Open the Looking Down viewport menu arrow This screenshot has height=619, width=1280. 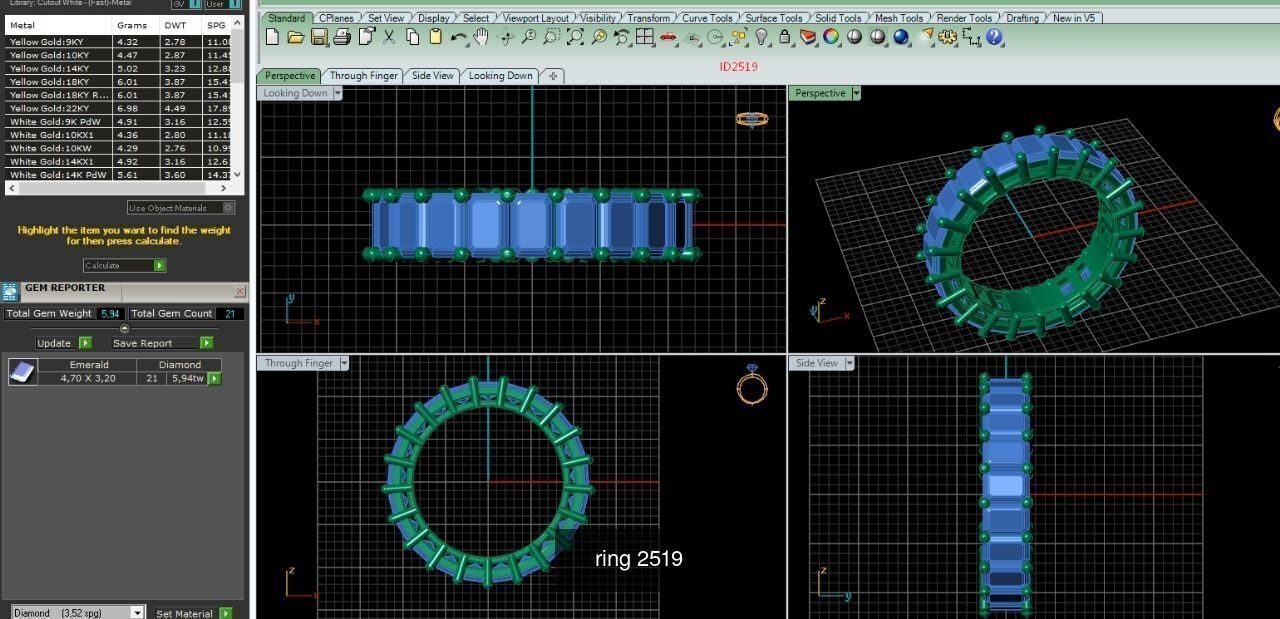pyautogui.click(x=337, y=93)
